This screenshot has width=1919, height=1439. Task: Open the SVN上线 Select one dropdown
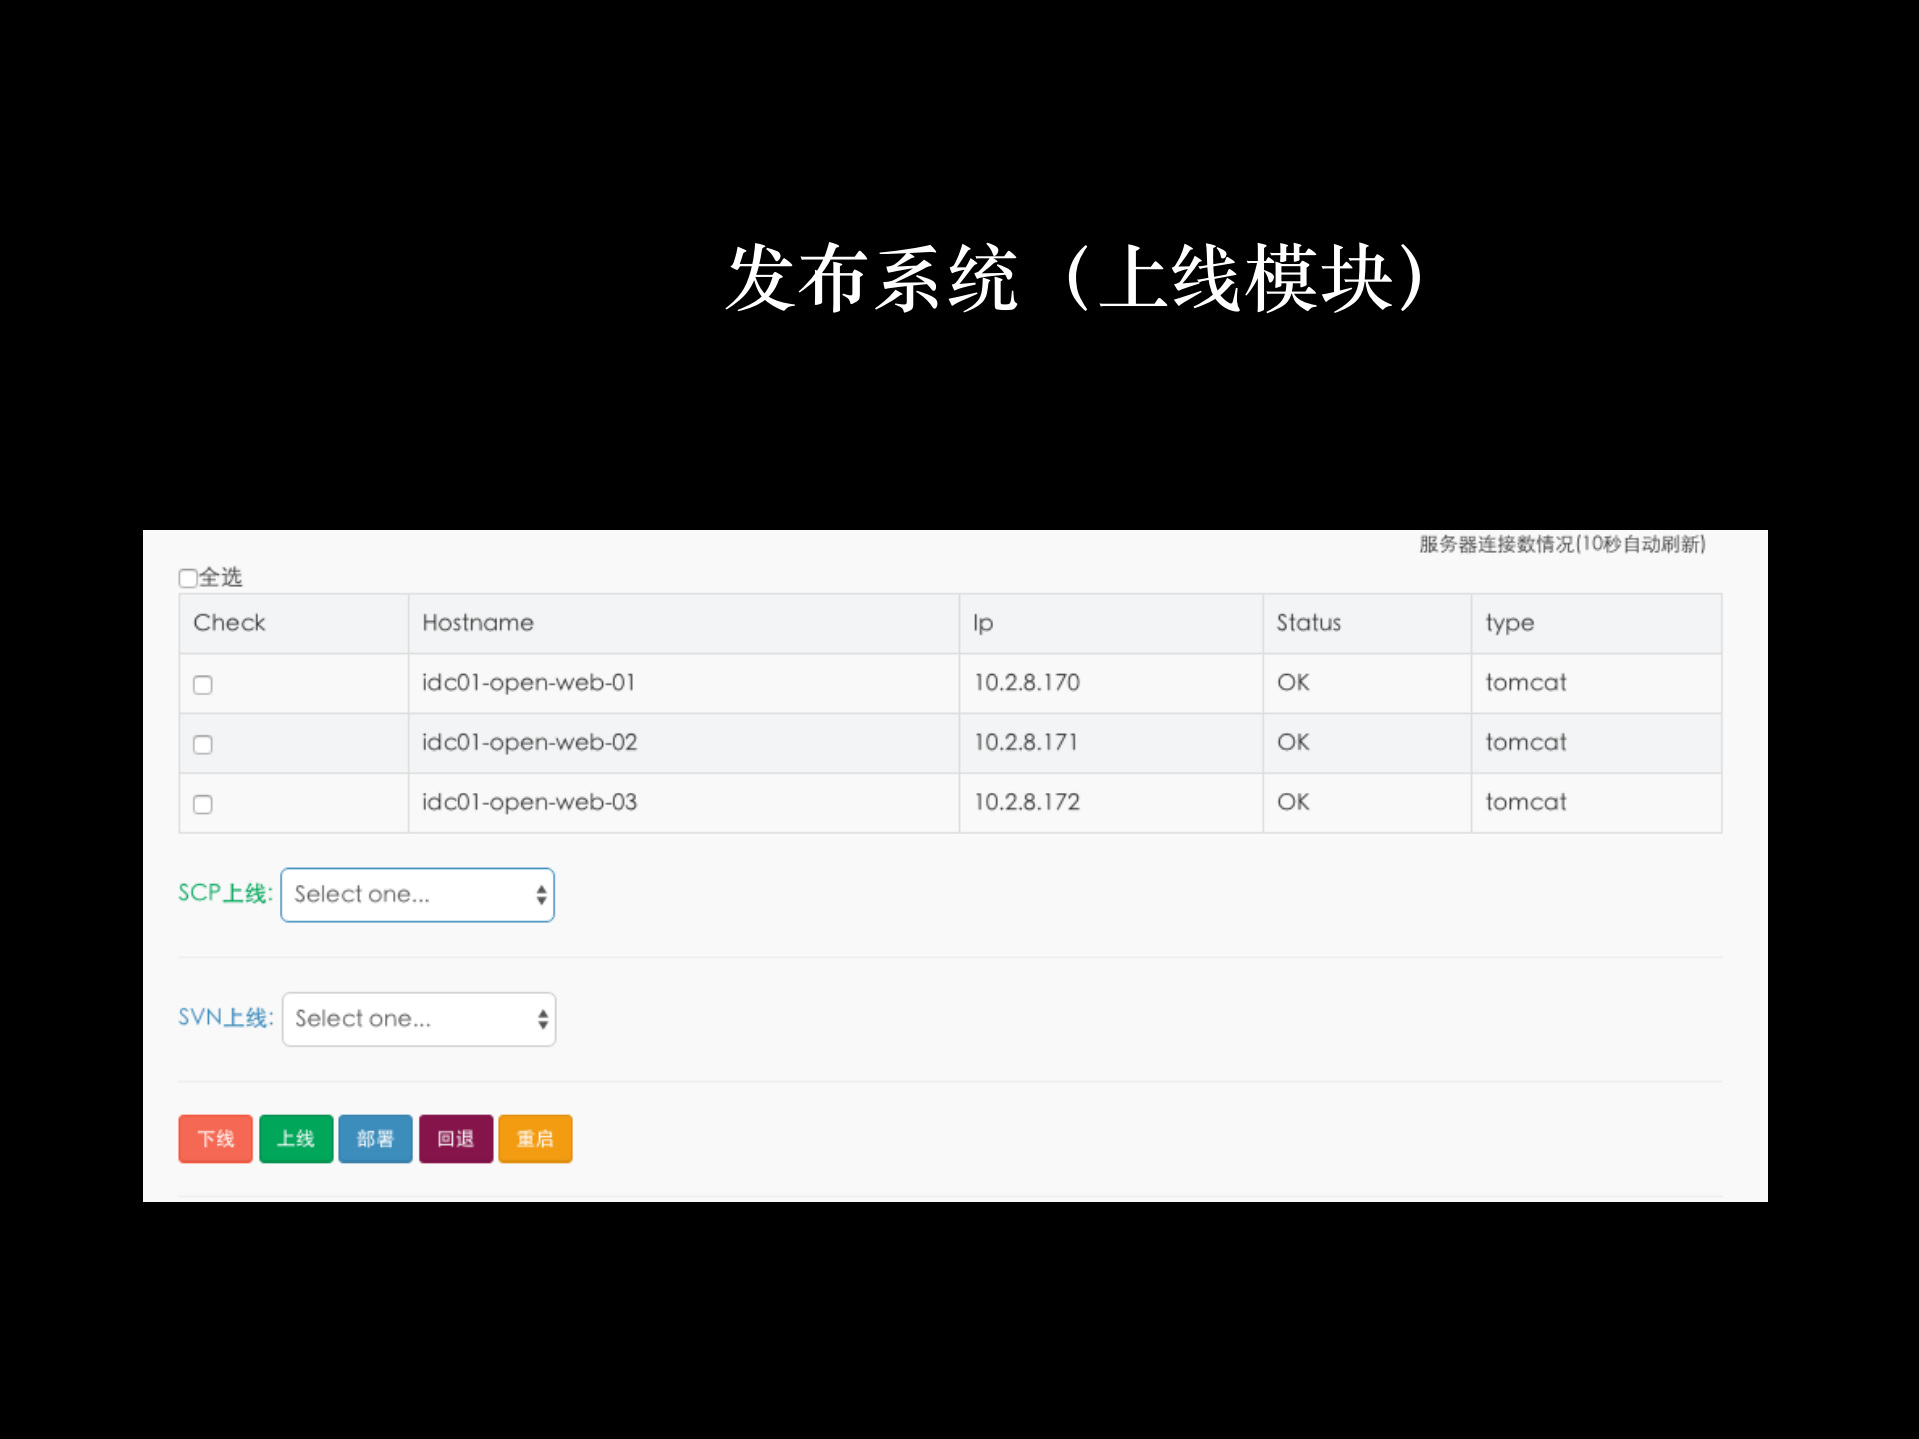(x=418, y=1018)
